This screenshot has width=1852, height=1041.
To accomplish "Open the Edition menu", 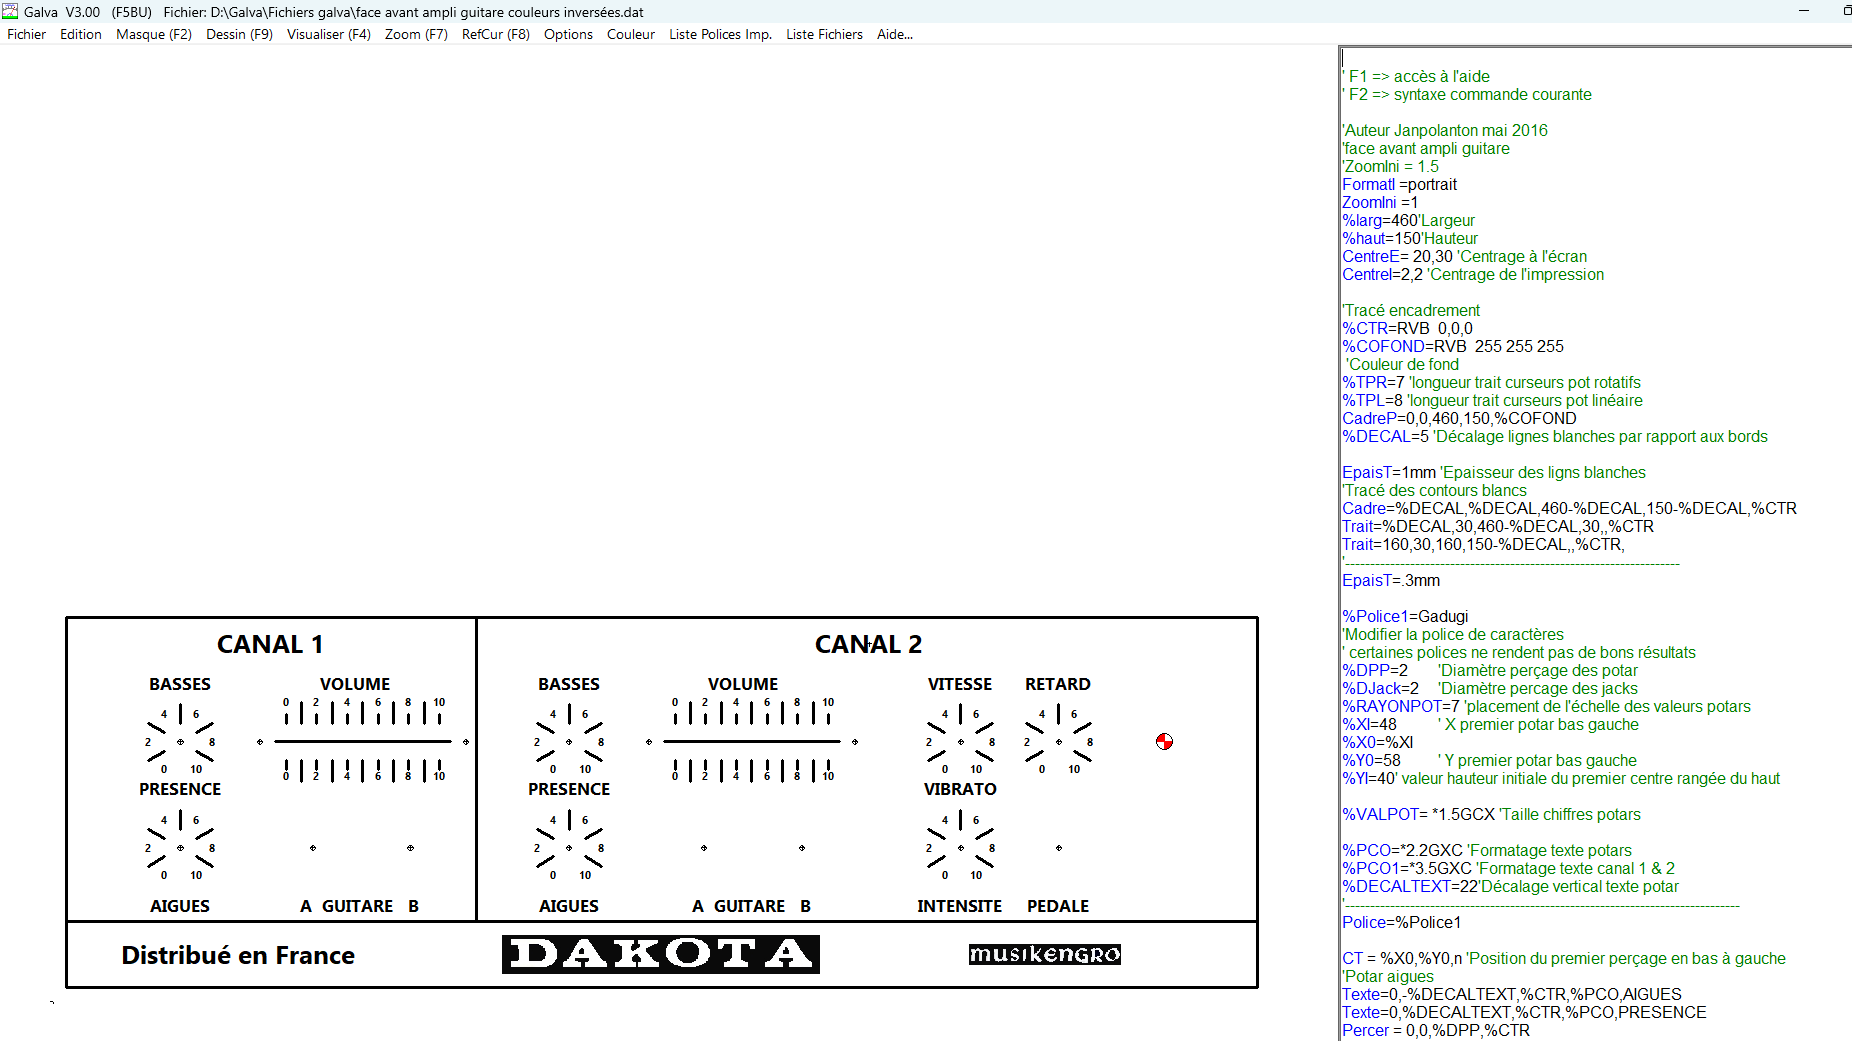I will coord(80,34).
